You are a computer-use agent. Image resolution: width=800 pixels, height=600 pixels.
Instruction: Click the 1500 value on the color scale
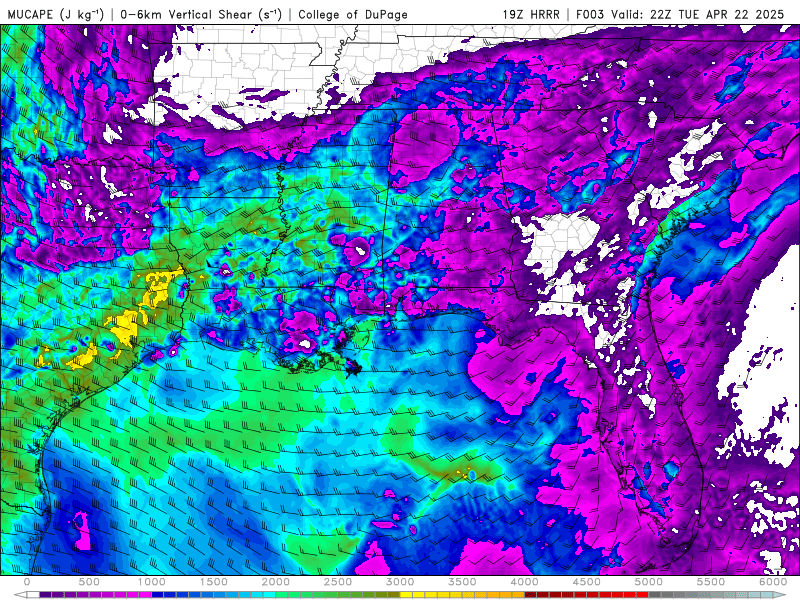[214, 582]
